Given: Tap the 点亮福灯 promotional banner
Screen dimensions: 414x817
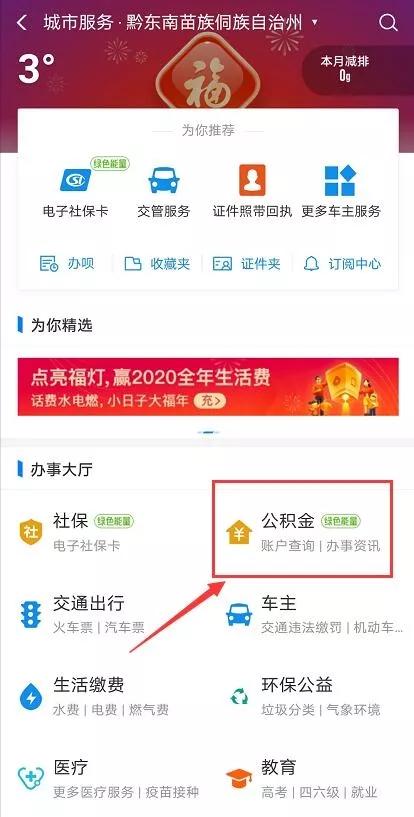Looking at the screenshot, I should click(208, 387).
